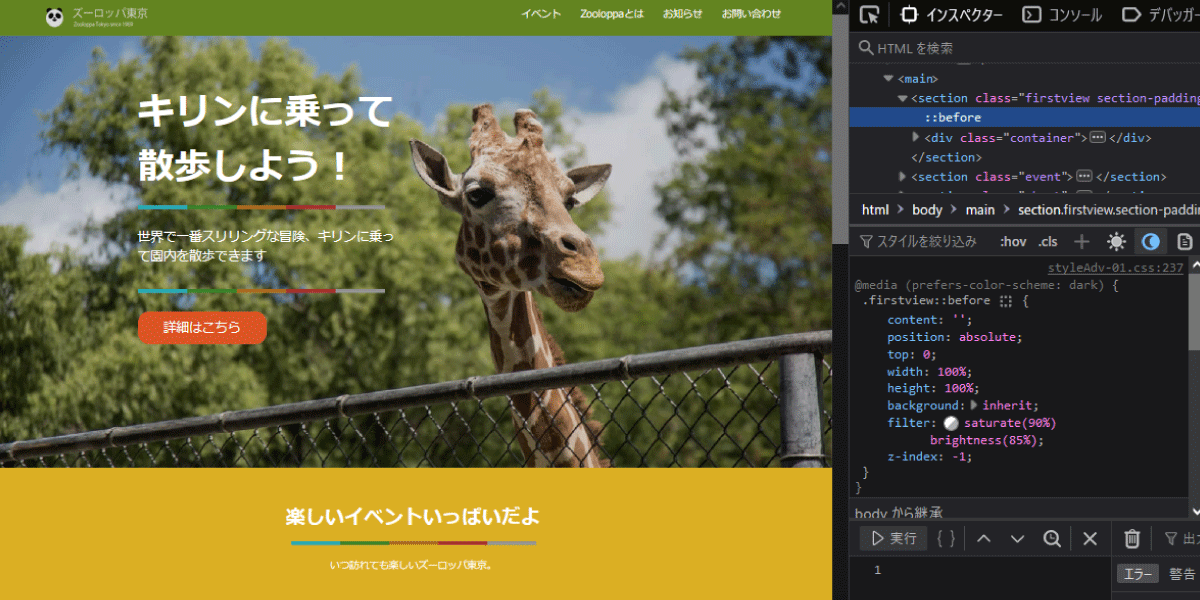Close the console editor with X
This screenshot has width=1200, height=600.
(x=1090, y=538)
